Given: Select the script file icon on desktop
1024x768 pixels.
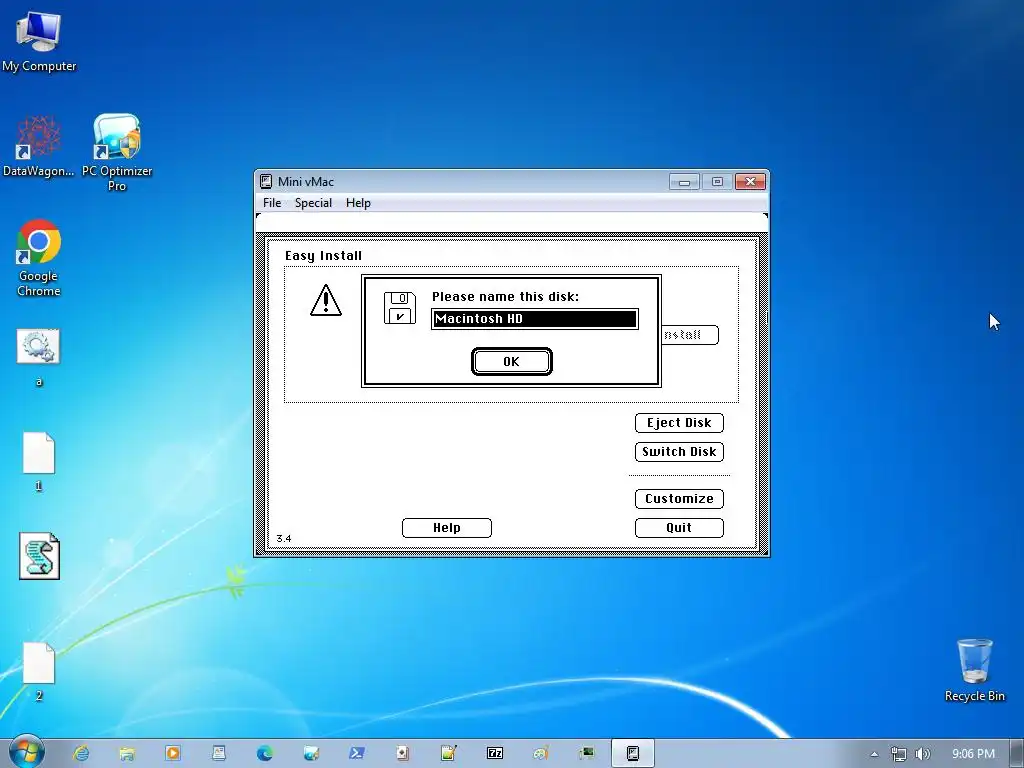Looking at the screenshot, I should click(x=39, y=556).
